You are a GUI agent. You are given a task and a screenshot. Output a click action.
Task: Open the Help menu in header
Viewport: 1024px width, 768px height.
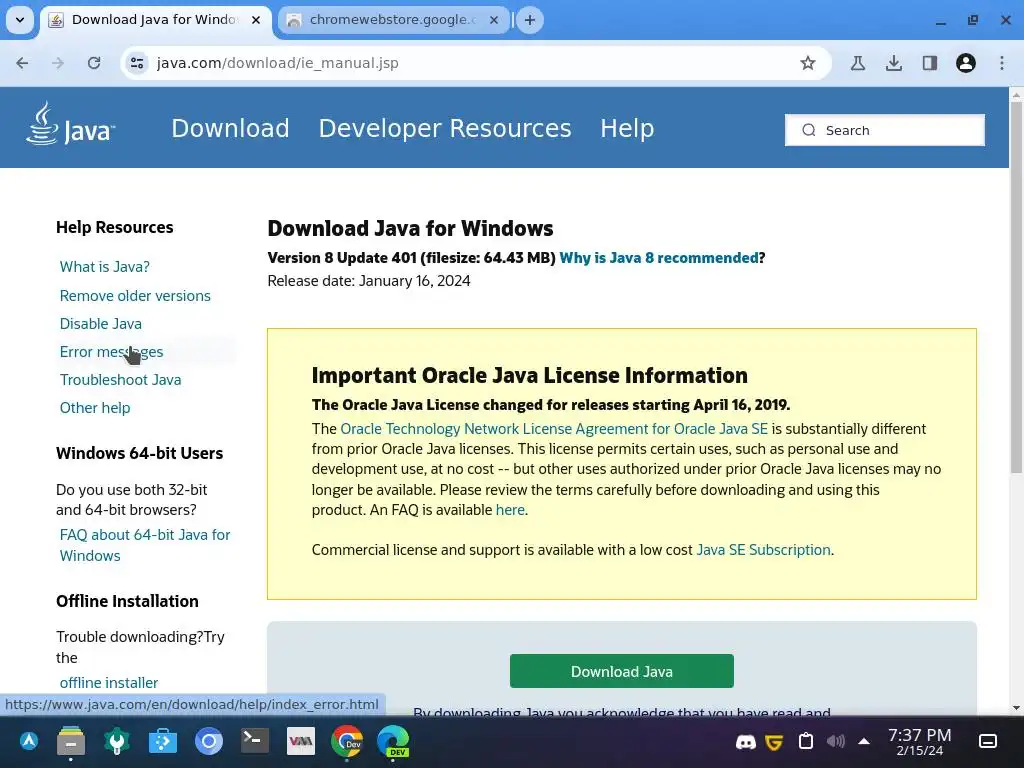[x=627, y=128]
